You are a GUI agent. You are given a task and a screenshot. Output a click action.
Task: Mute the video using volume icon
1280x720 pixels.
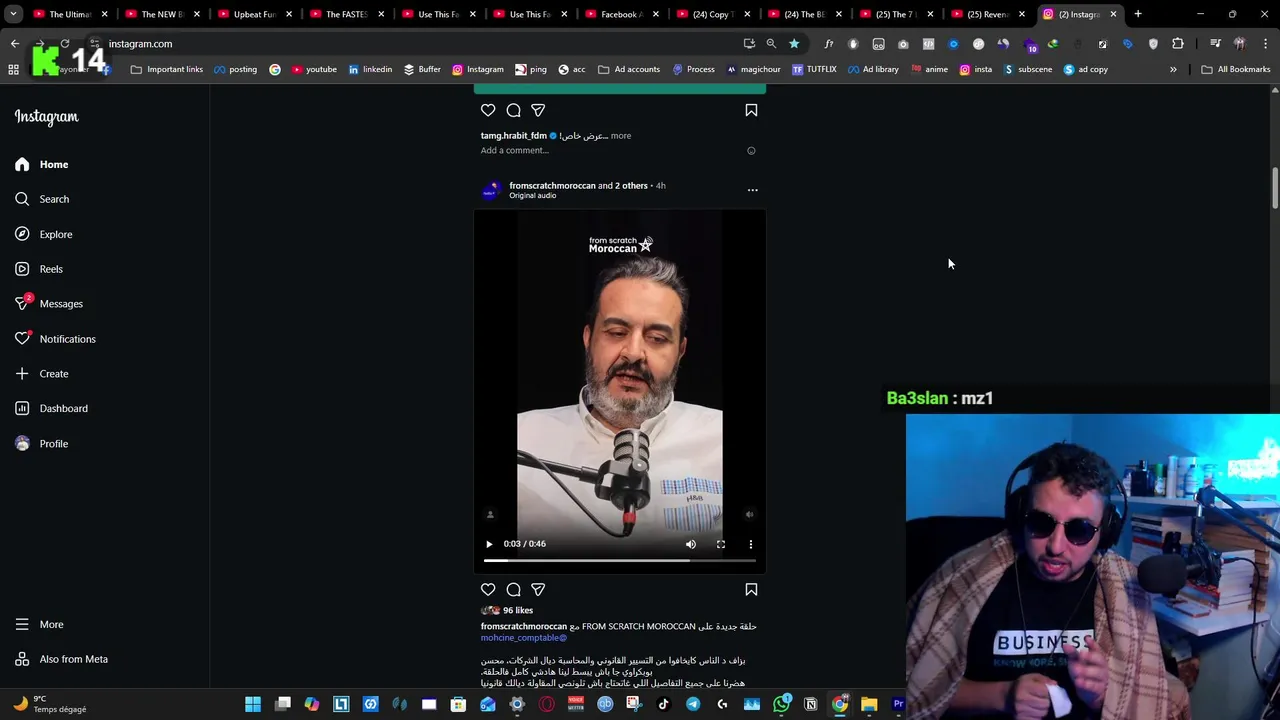[x=690, y=544]
